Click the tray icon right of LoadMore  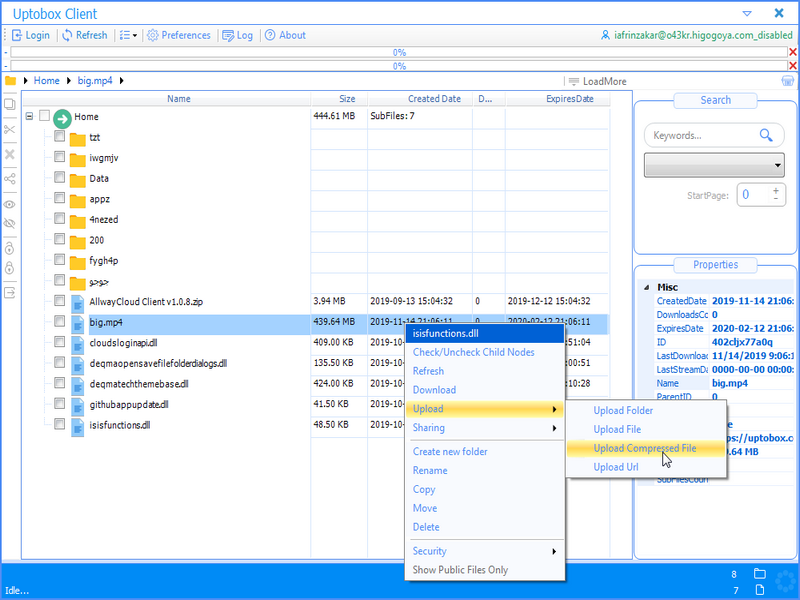click(788, 81)
